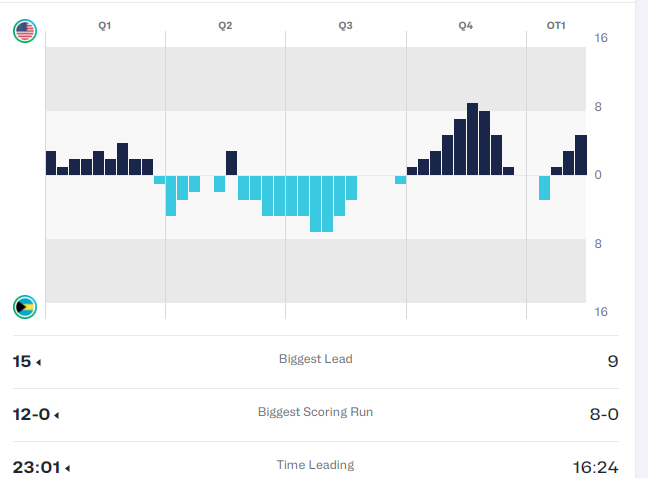Click the tallest dark bar in Q4
Screen dimensions: 648x478
[472, 139]
